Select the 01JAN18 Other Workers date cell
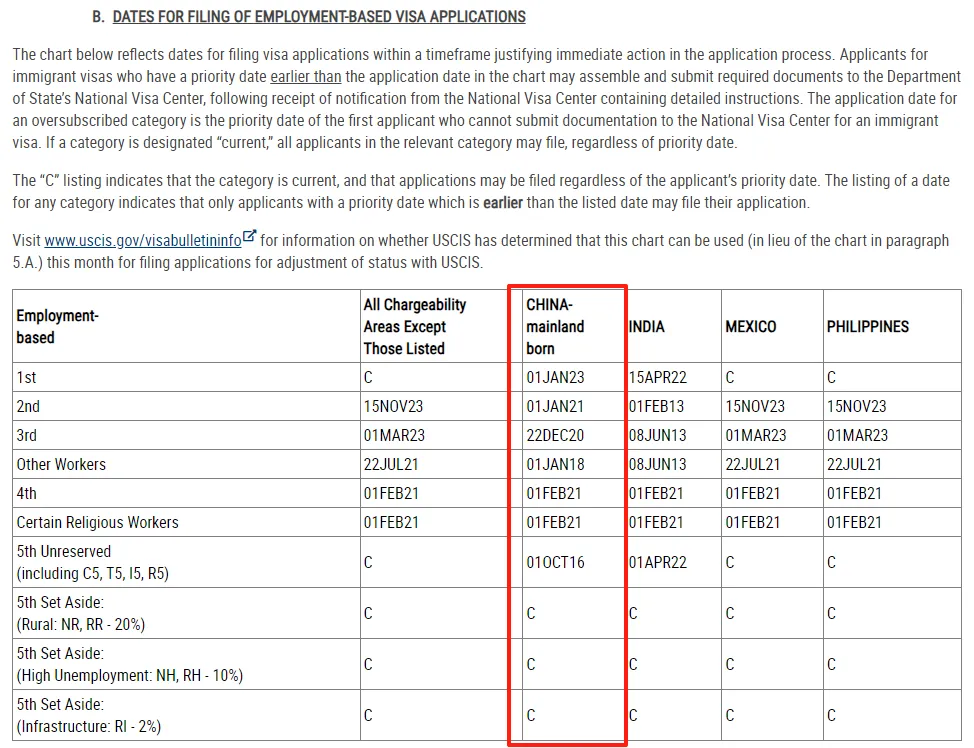The image size is (974, 748). coord(555,464)
